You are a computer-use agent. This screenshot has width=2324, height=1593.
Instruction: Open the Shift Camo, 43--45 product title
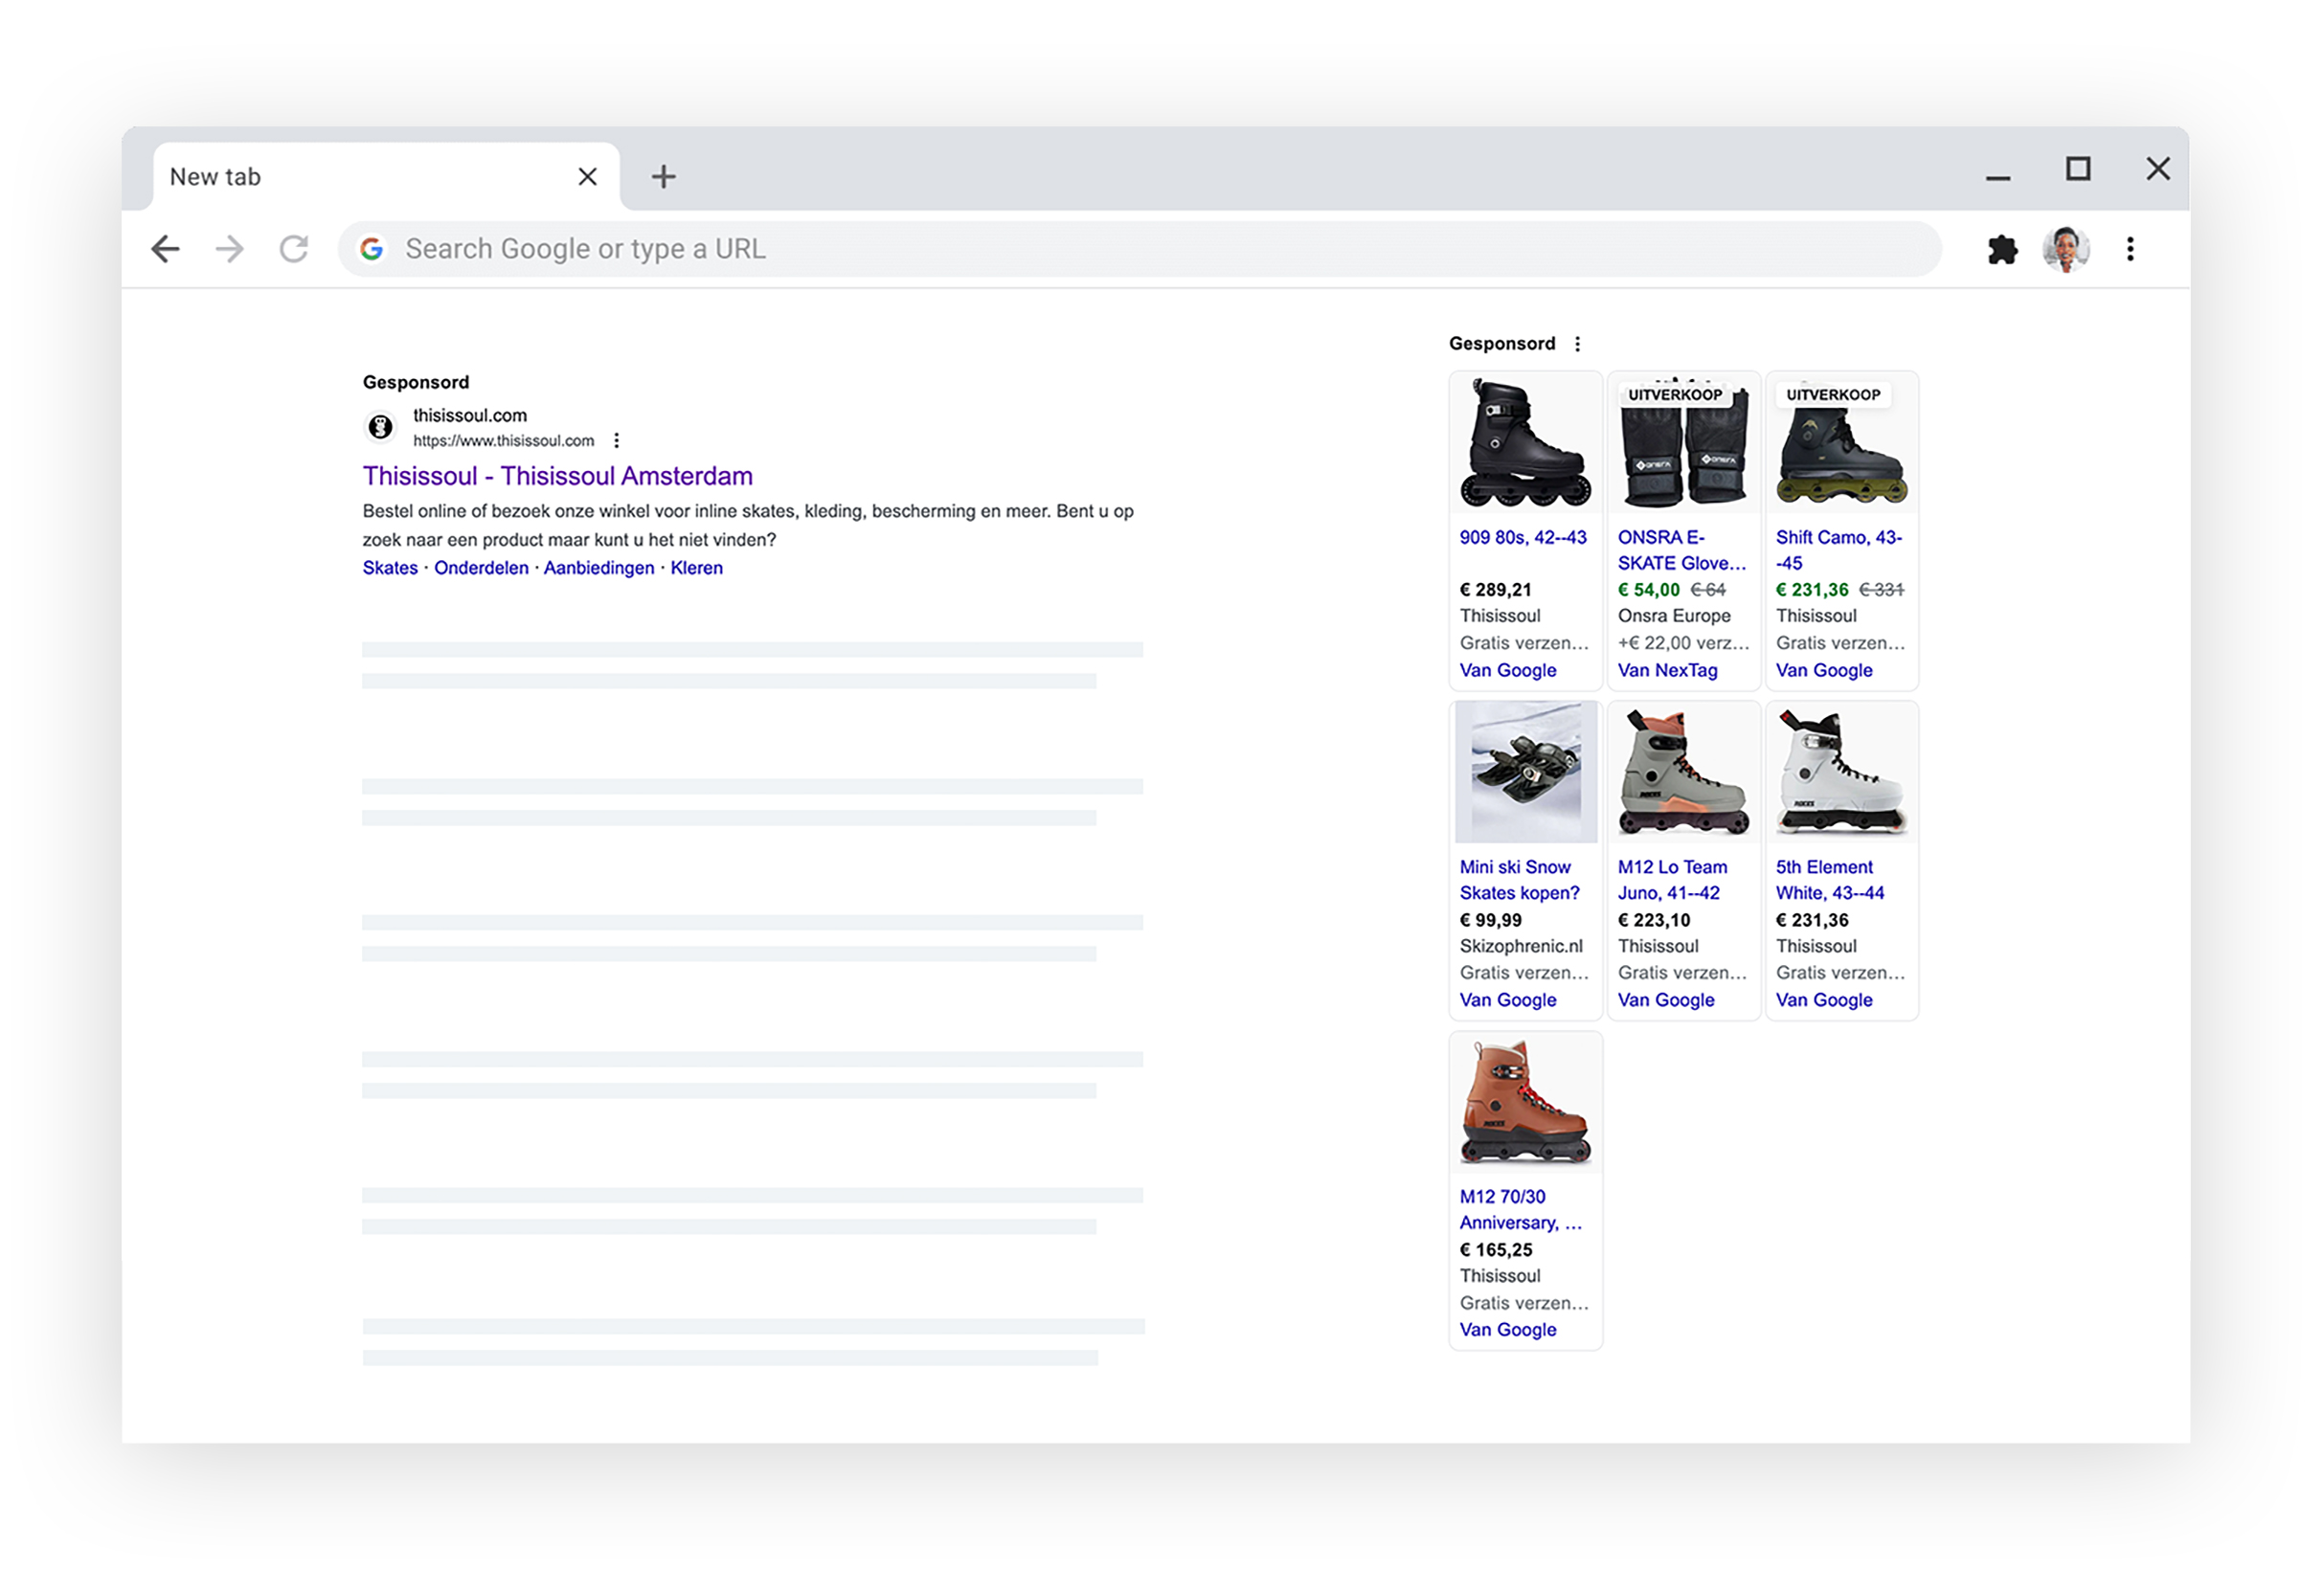[1839, 551]
